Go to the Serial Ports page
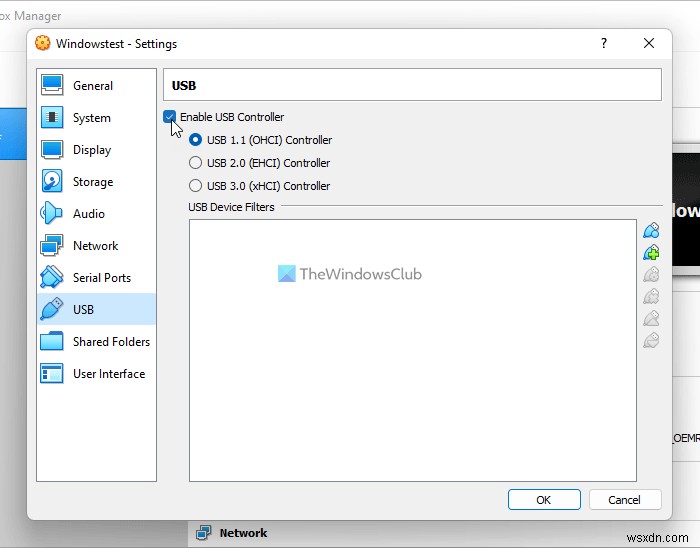Viewport: 700px width, 548px height. point(96,278)
